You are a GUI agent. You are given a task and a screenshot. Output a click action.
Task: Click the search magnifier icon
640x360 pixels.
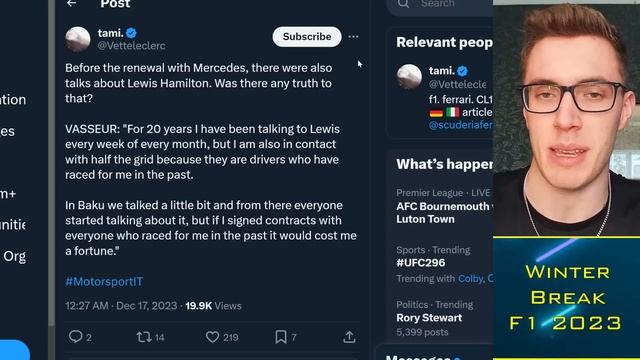[403, 4]
